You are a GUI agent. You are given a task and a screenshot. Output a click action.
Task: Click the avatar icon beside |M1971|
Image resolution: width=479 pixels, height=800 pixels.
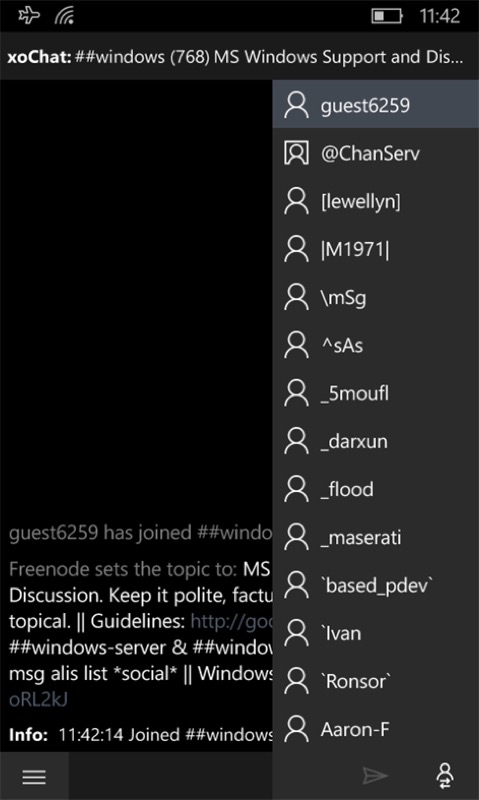(296, 249)
